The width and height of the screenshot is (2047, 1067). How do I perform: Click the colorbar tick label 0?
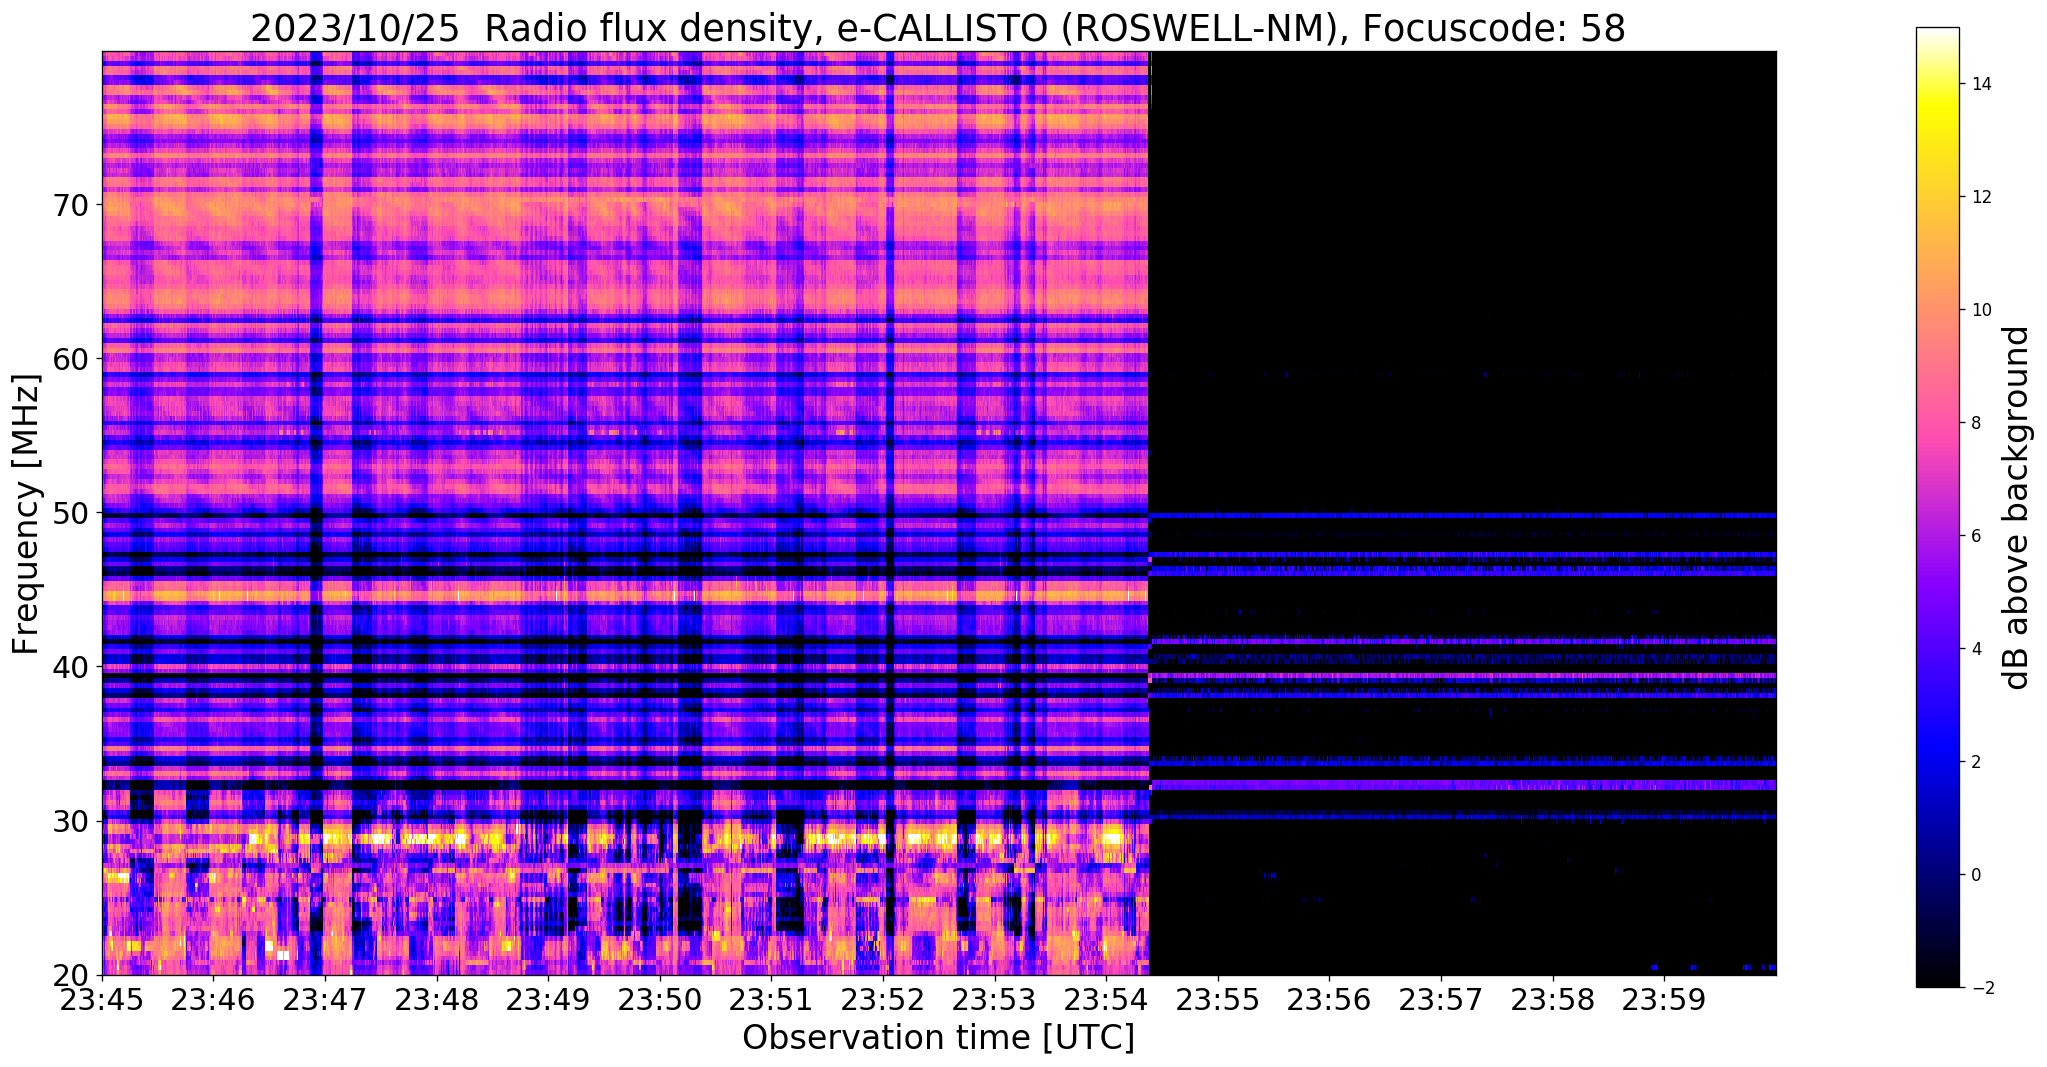coord(1974,875)
